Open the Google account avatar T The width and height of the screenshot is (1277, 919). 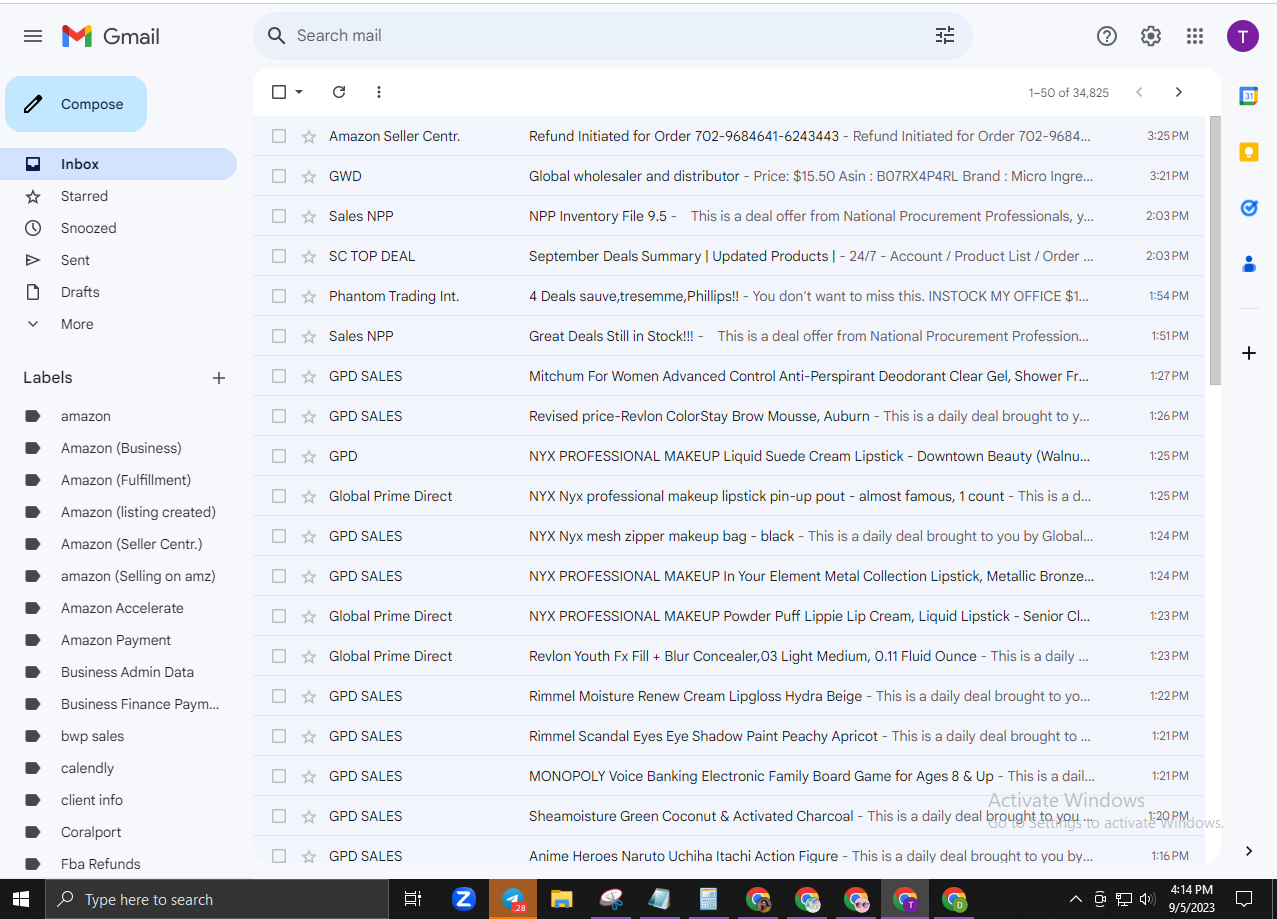tap(1243, 36)
